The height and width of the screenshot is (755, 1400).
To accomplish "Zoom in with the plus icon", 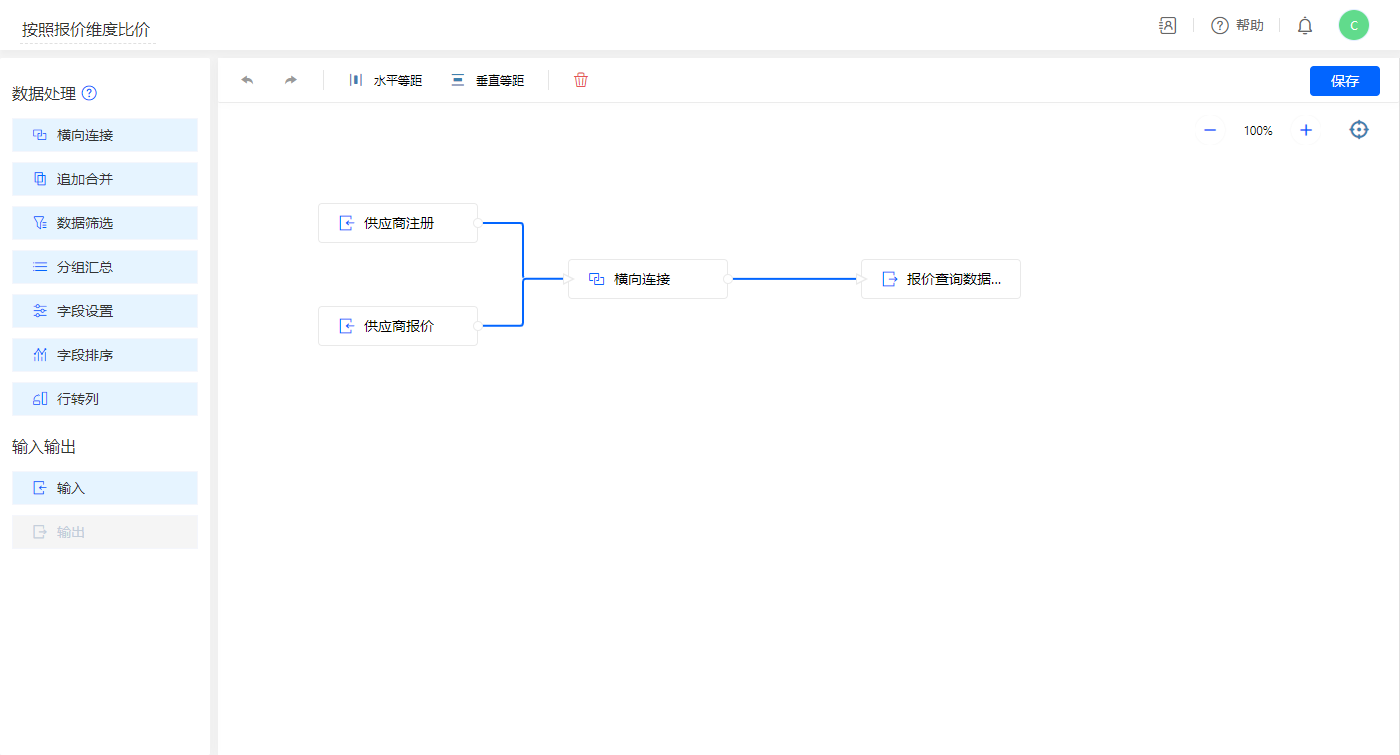I will 1306,130.
